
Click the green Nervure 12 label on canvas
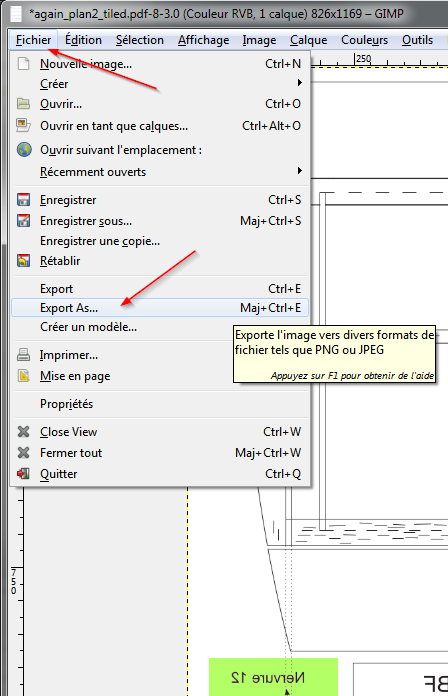[x=273, y=677]
